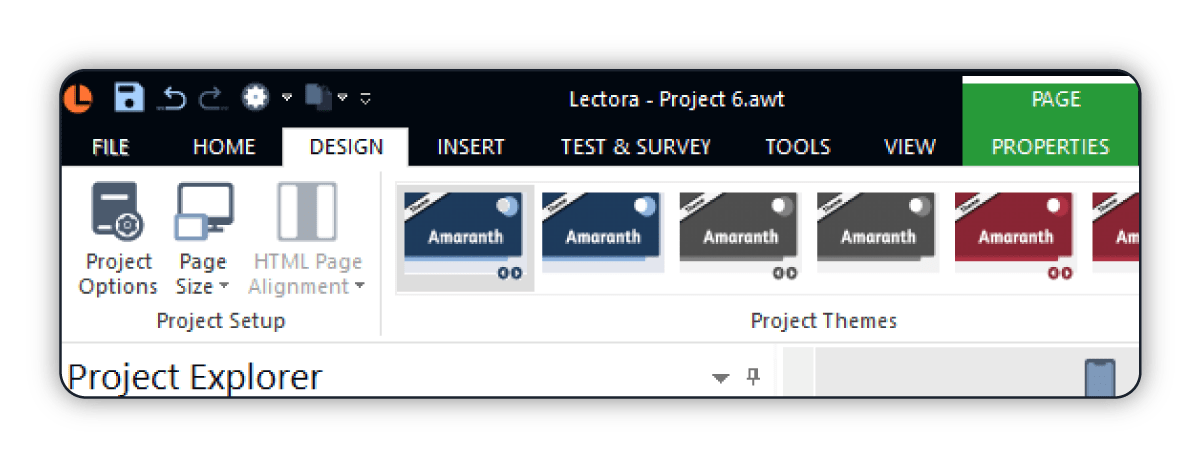Save the project with the floppy disk icon

[129, 97]
